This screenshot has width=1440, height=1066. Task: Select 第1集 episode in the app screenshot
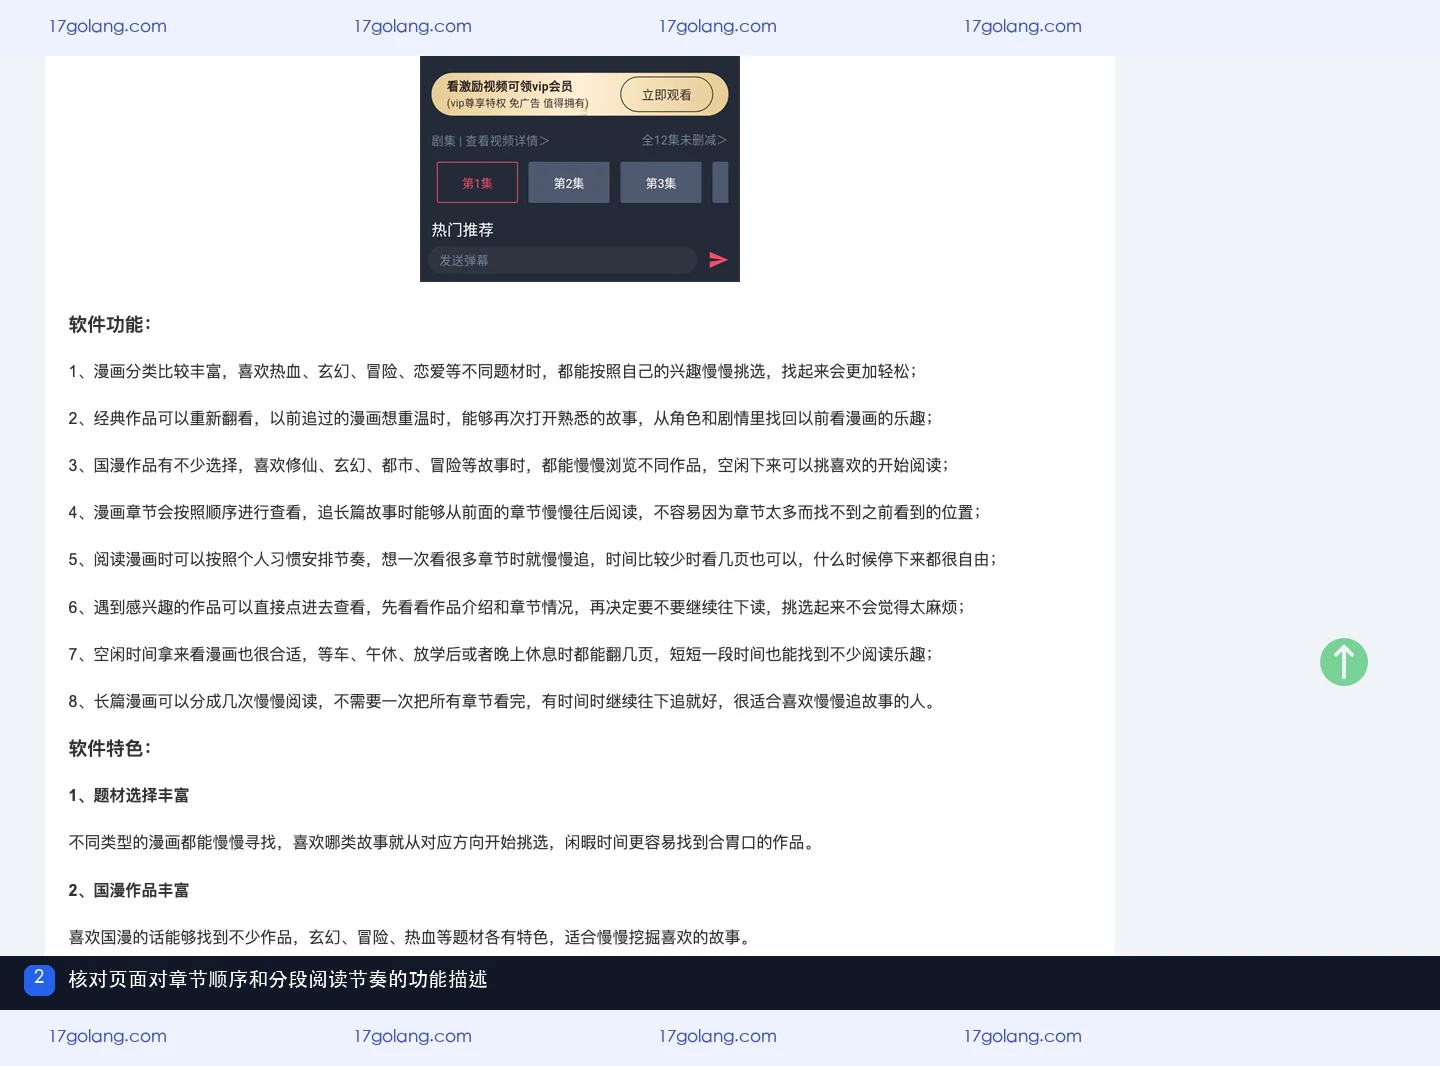tap(477, 183)
